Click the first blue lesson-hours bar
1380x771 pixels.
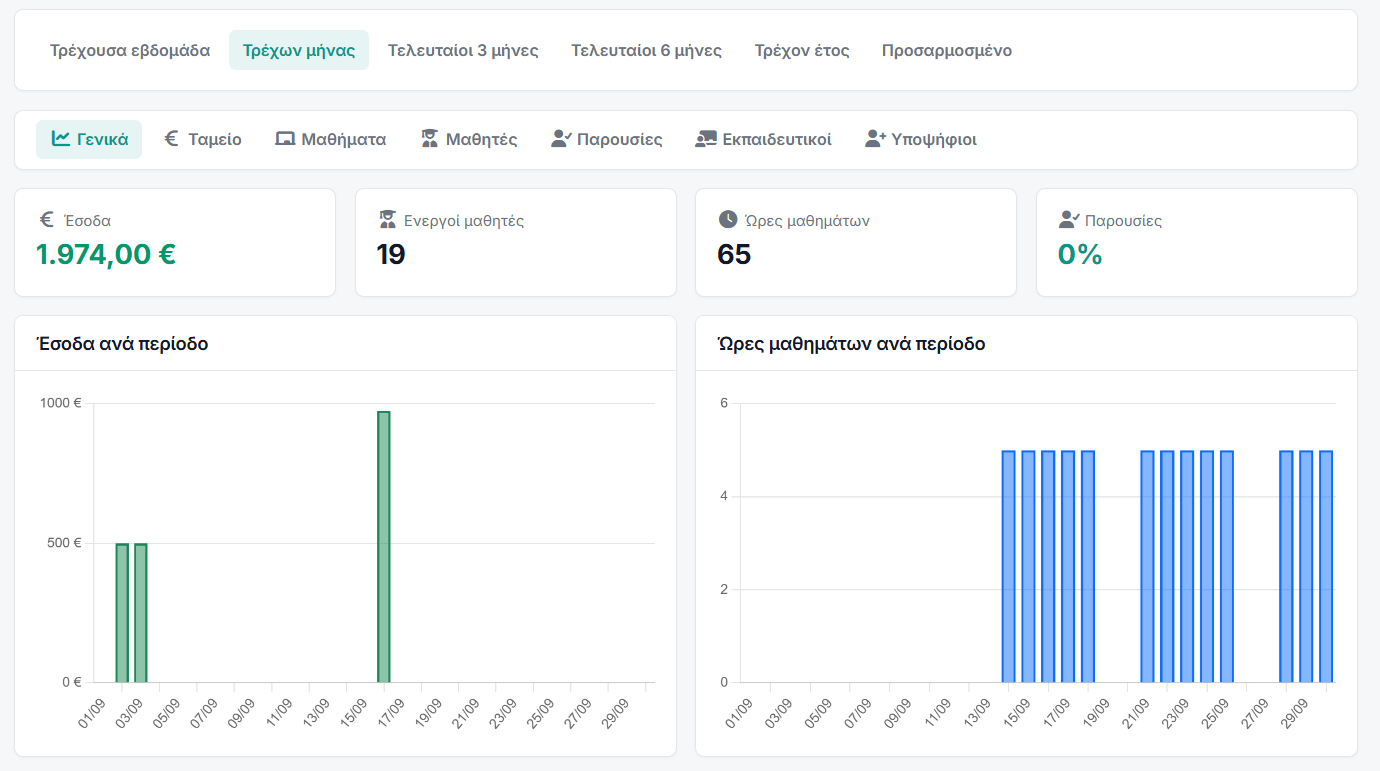point(1009,567)
